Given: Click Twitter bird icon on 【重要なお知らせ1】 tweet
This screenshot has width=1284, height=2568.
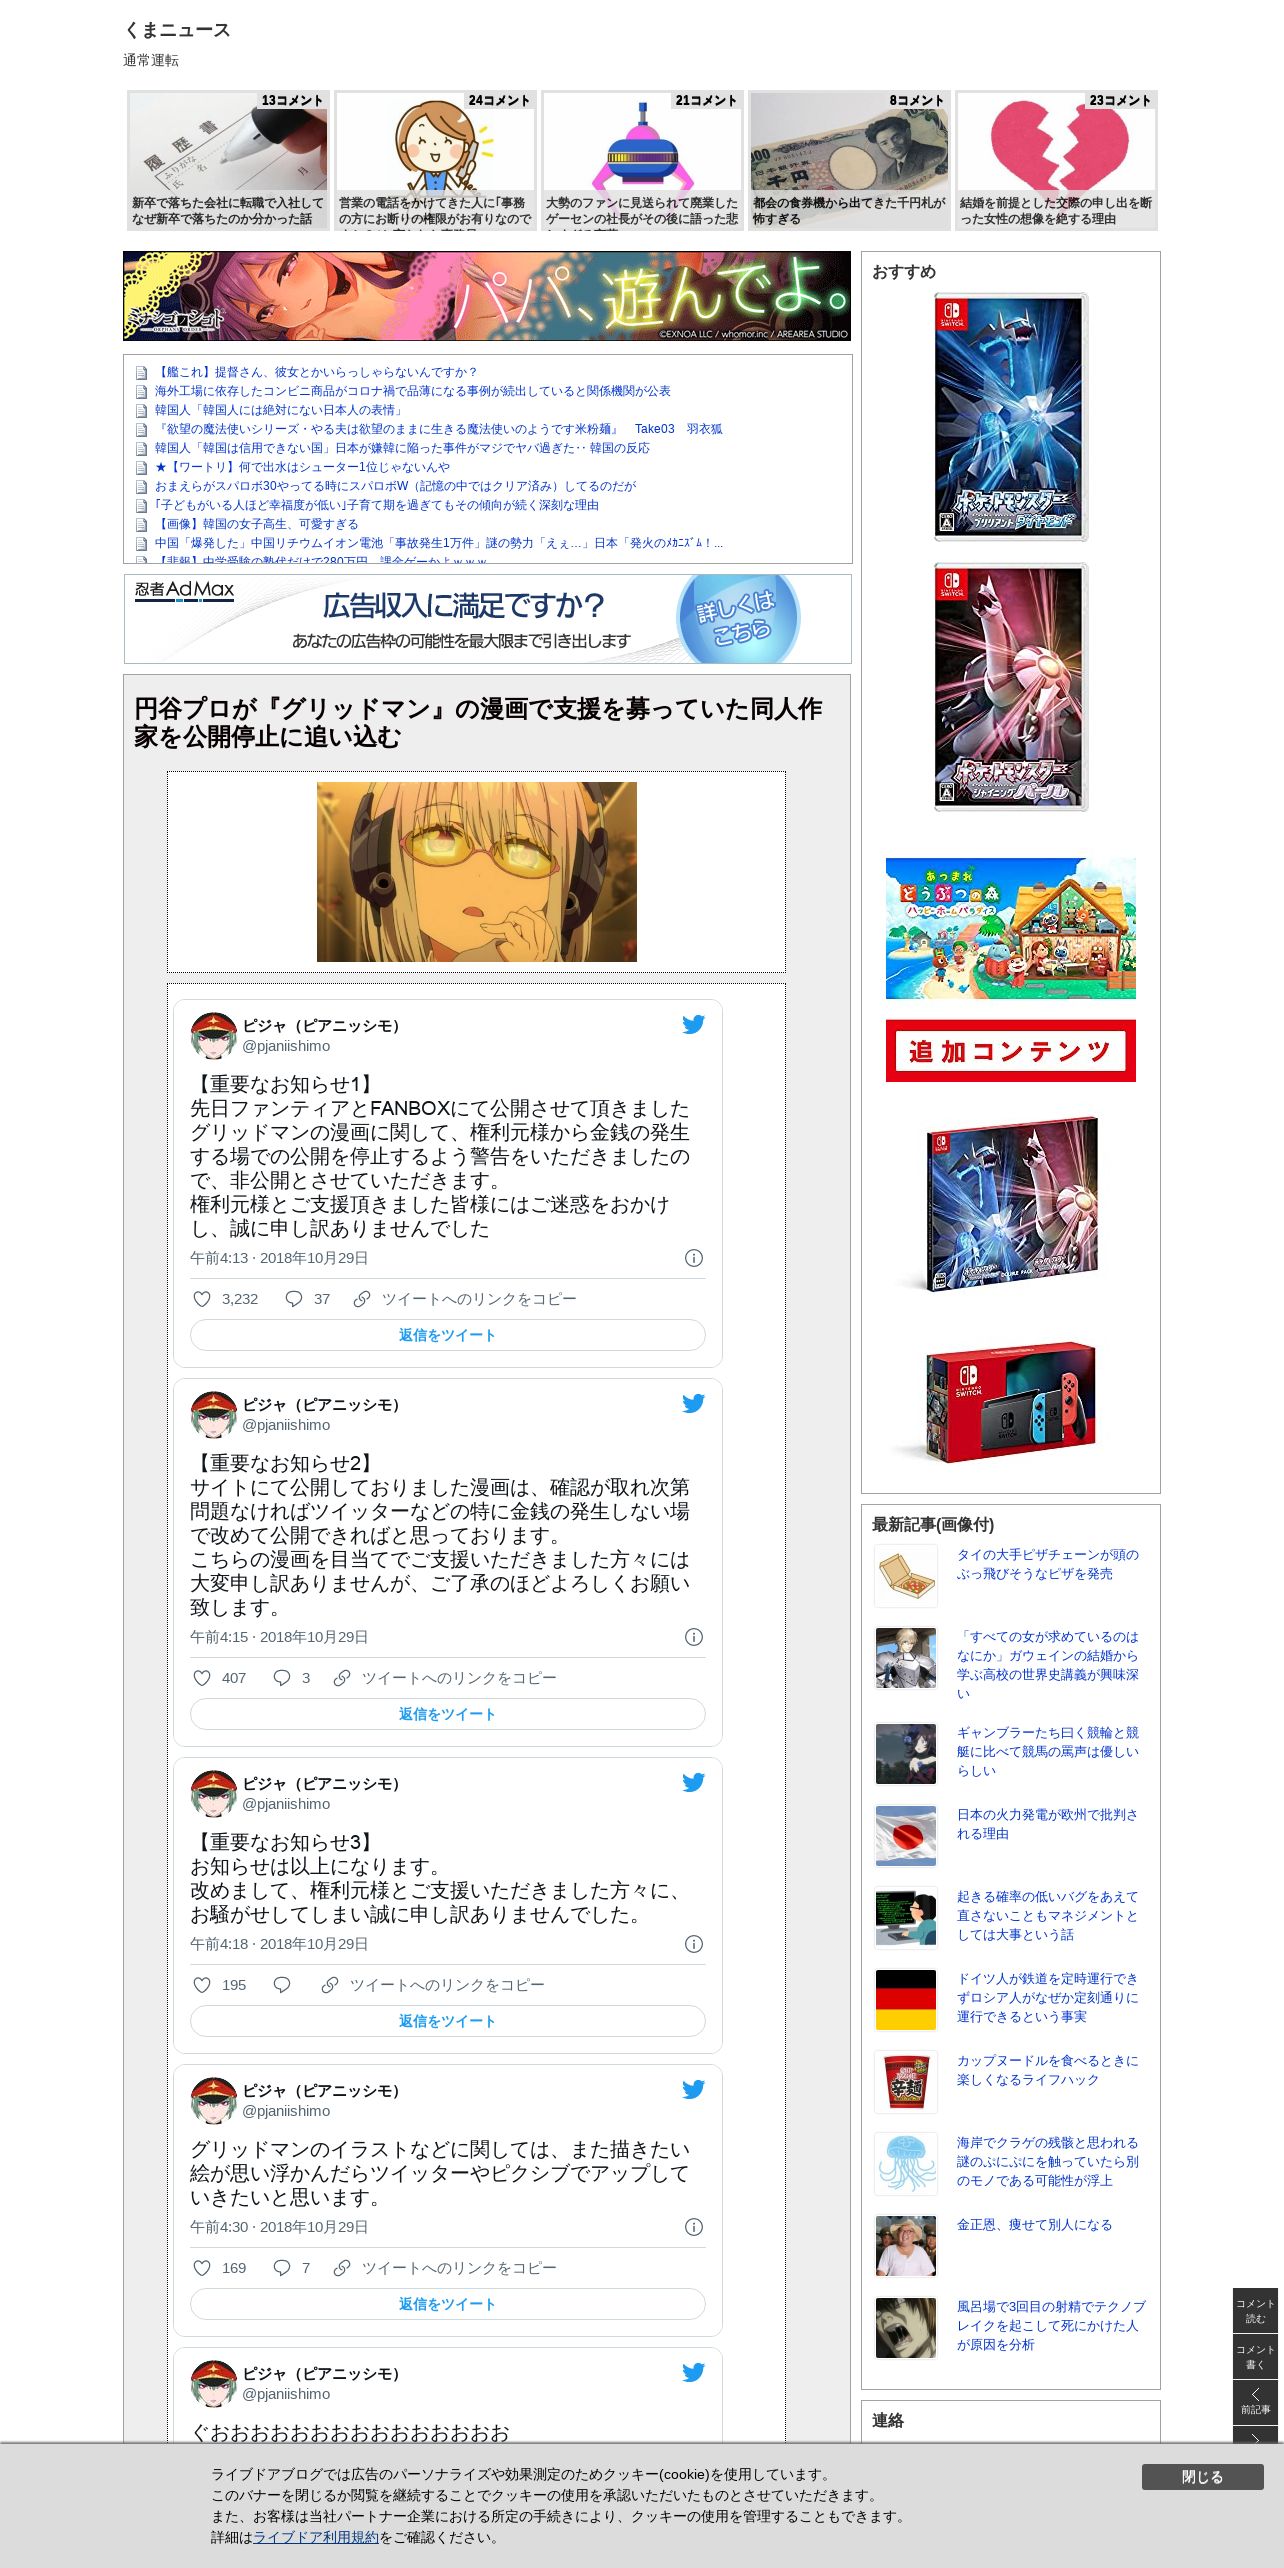Looking at the screenshot, I should pos(693,1024).
